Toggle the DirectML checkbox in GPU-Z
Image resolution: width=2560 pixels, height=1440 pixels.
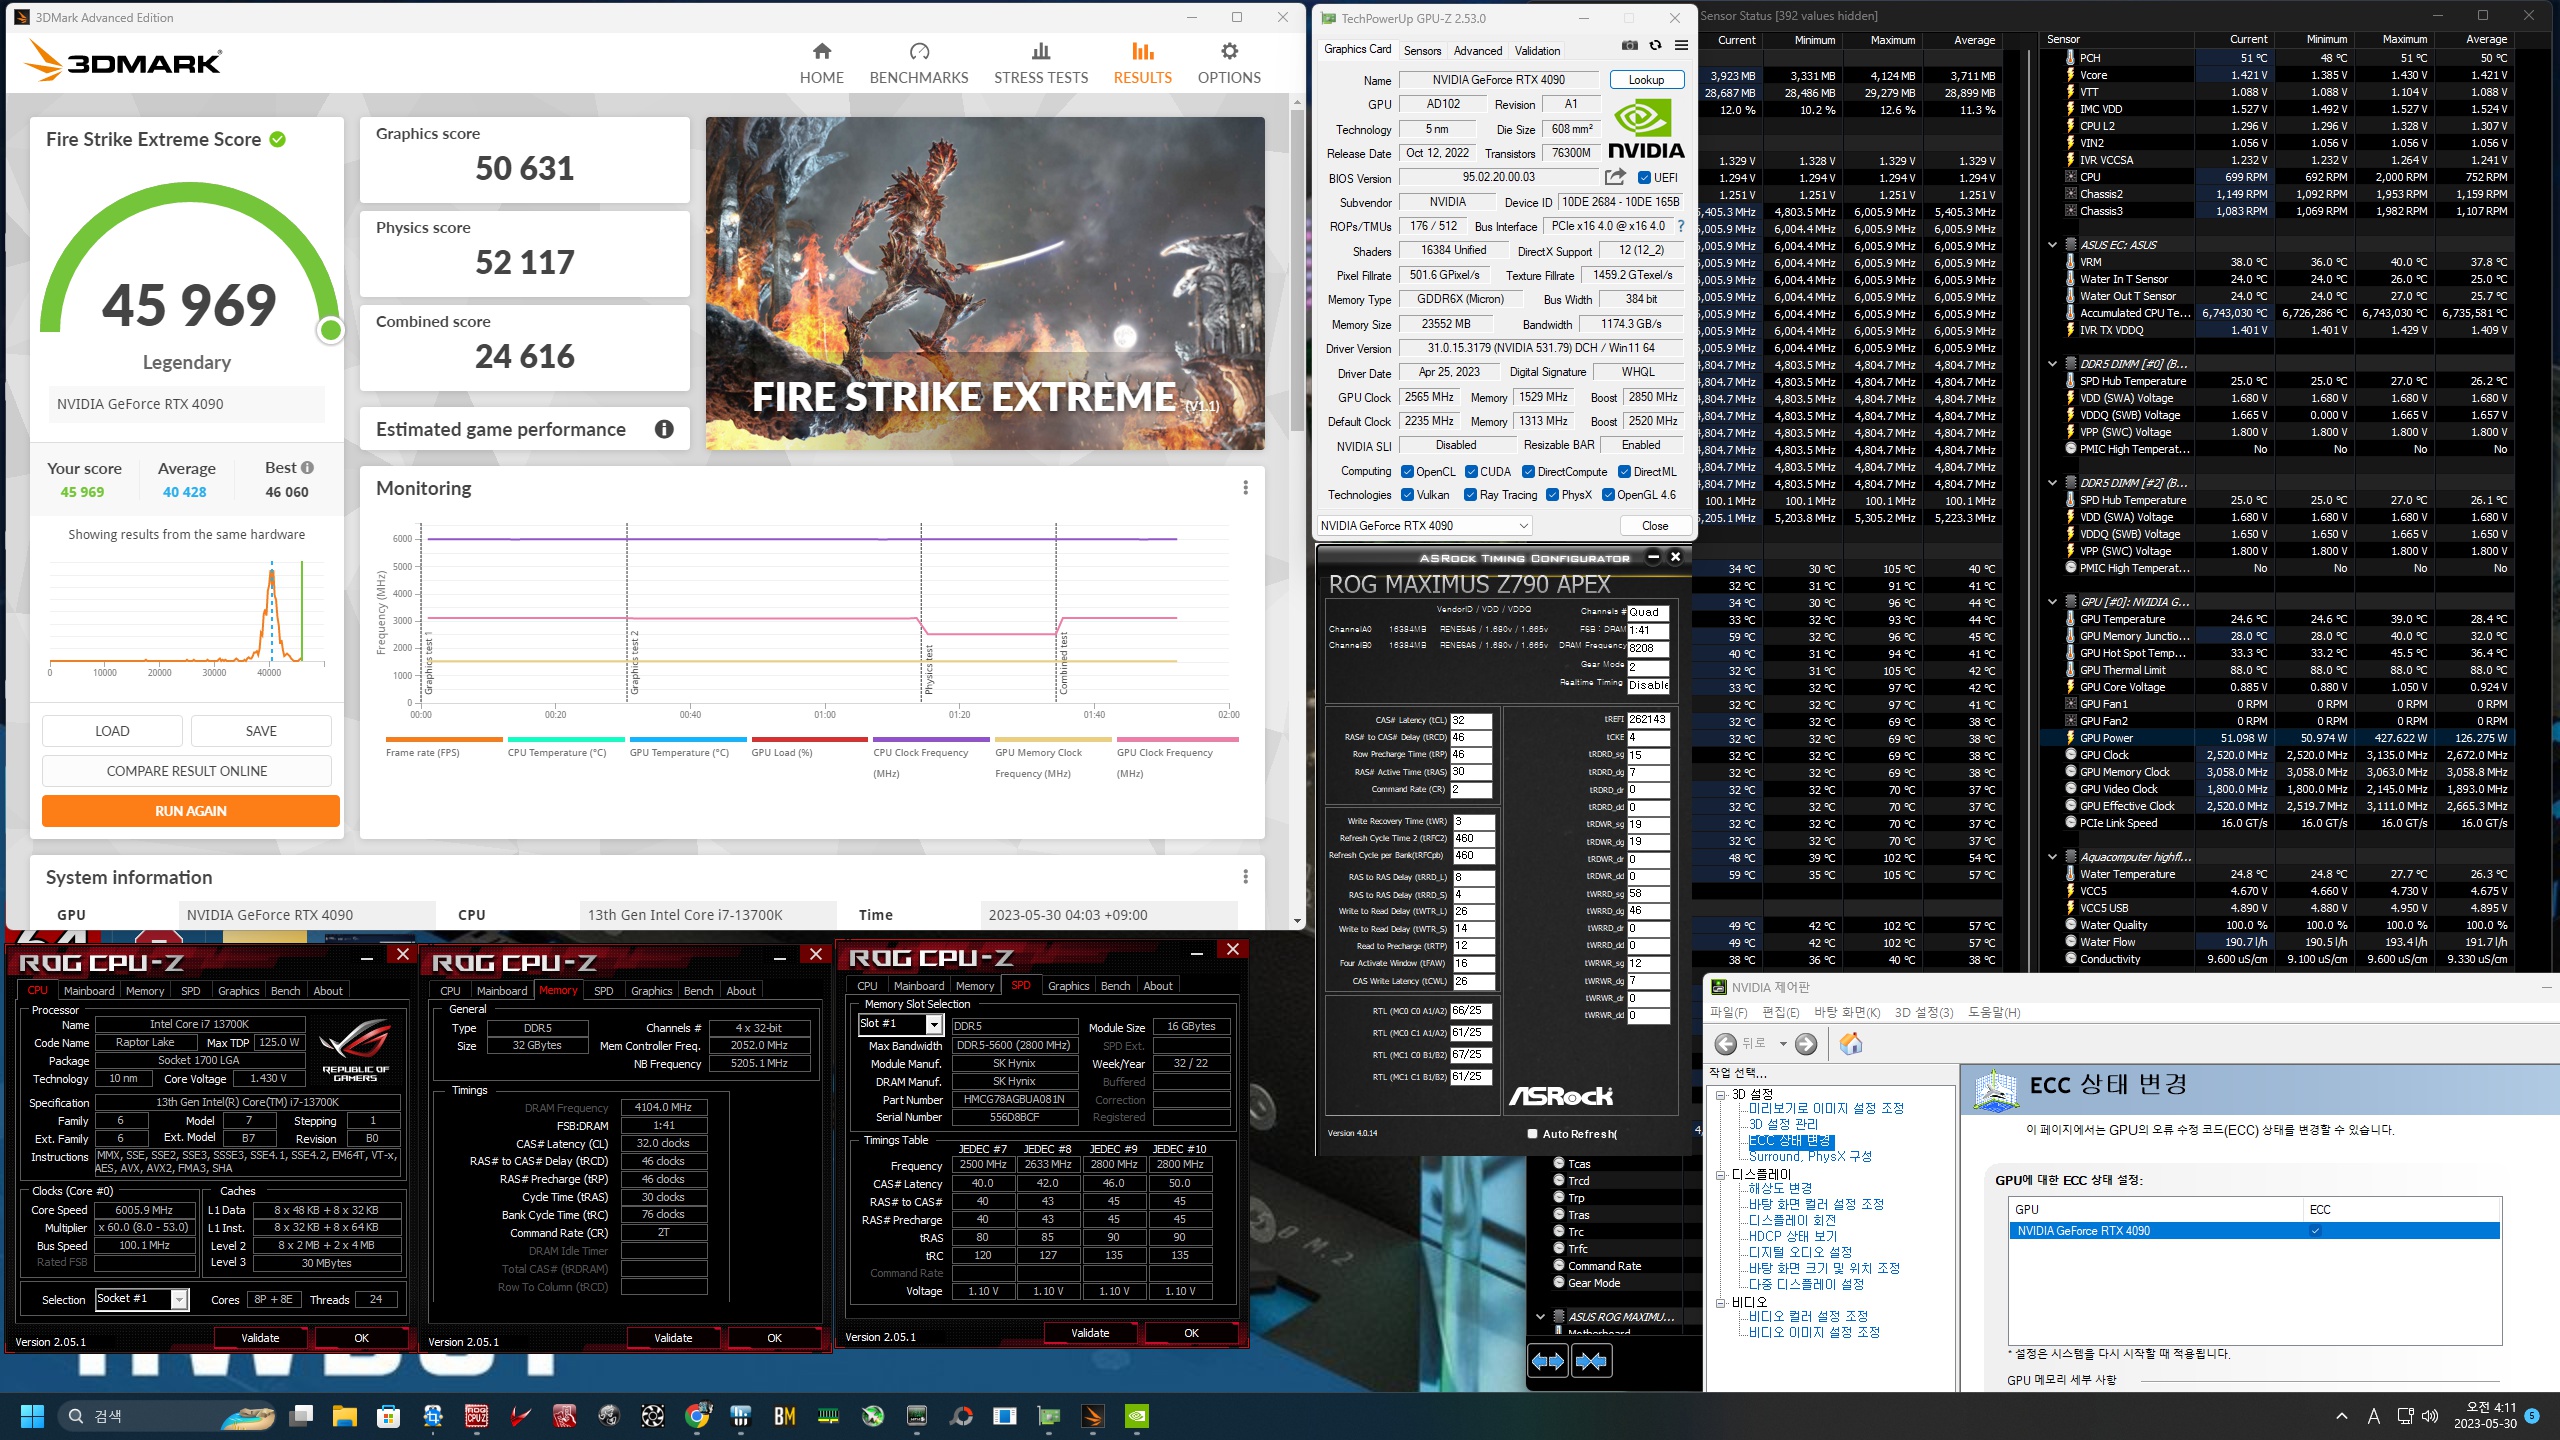pyautogui.click(x=1625, y=472)
